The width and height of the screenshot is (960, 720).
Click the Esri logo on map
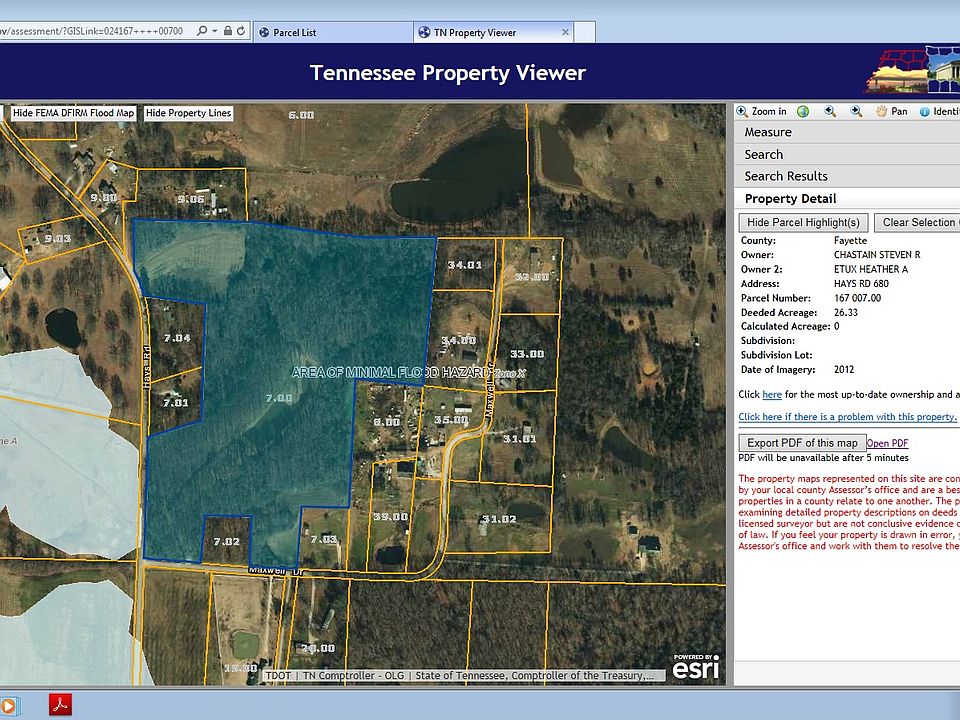pyautogui.click(x=695, y=666)
